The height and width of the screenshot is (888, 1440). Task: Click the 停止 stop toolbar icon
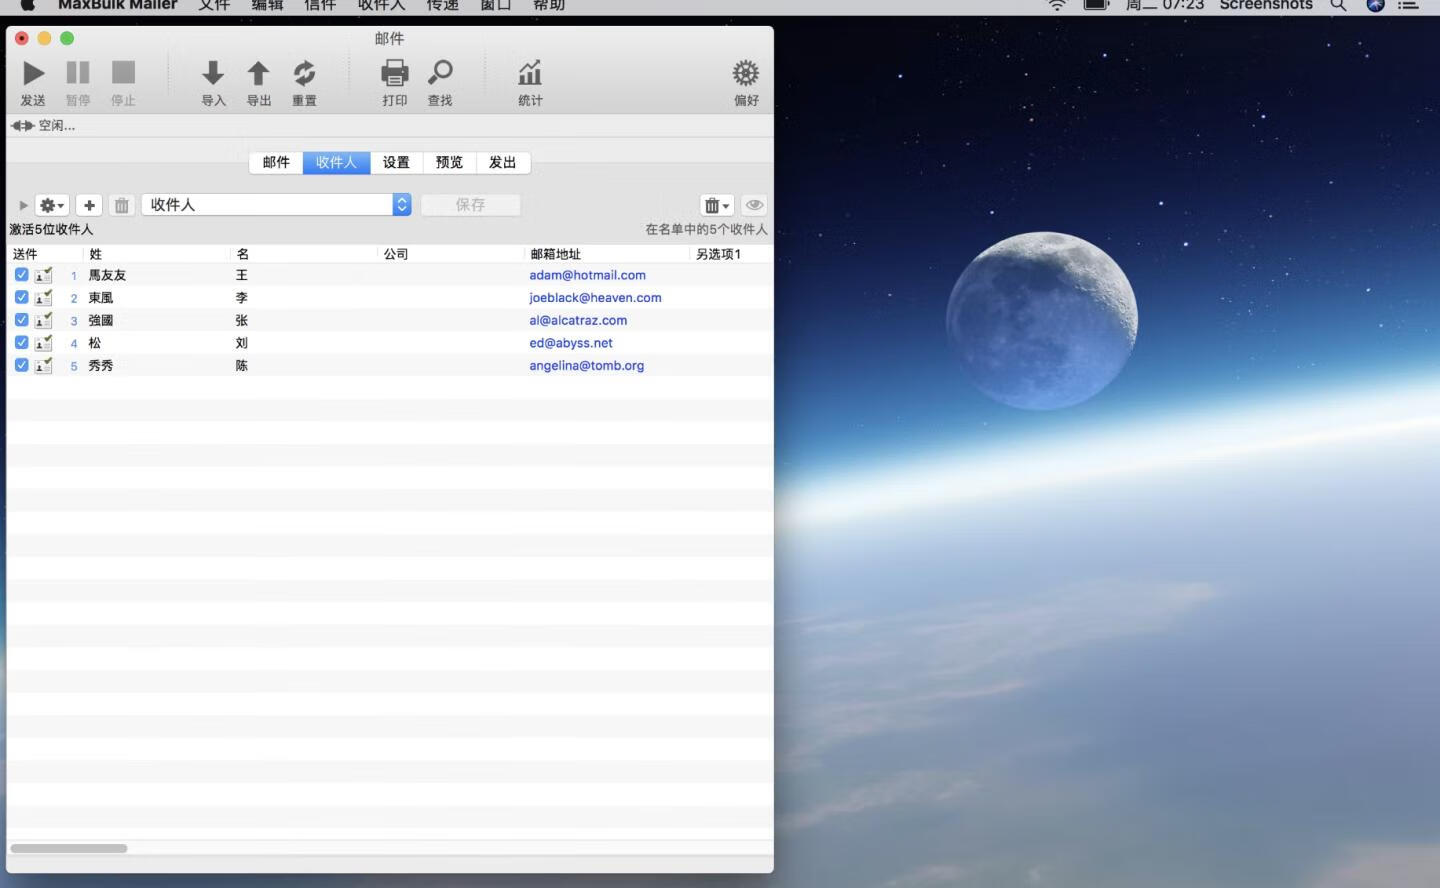pos(123,73)
